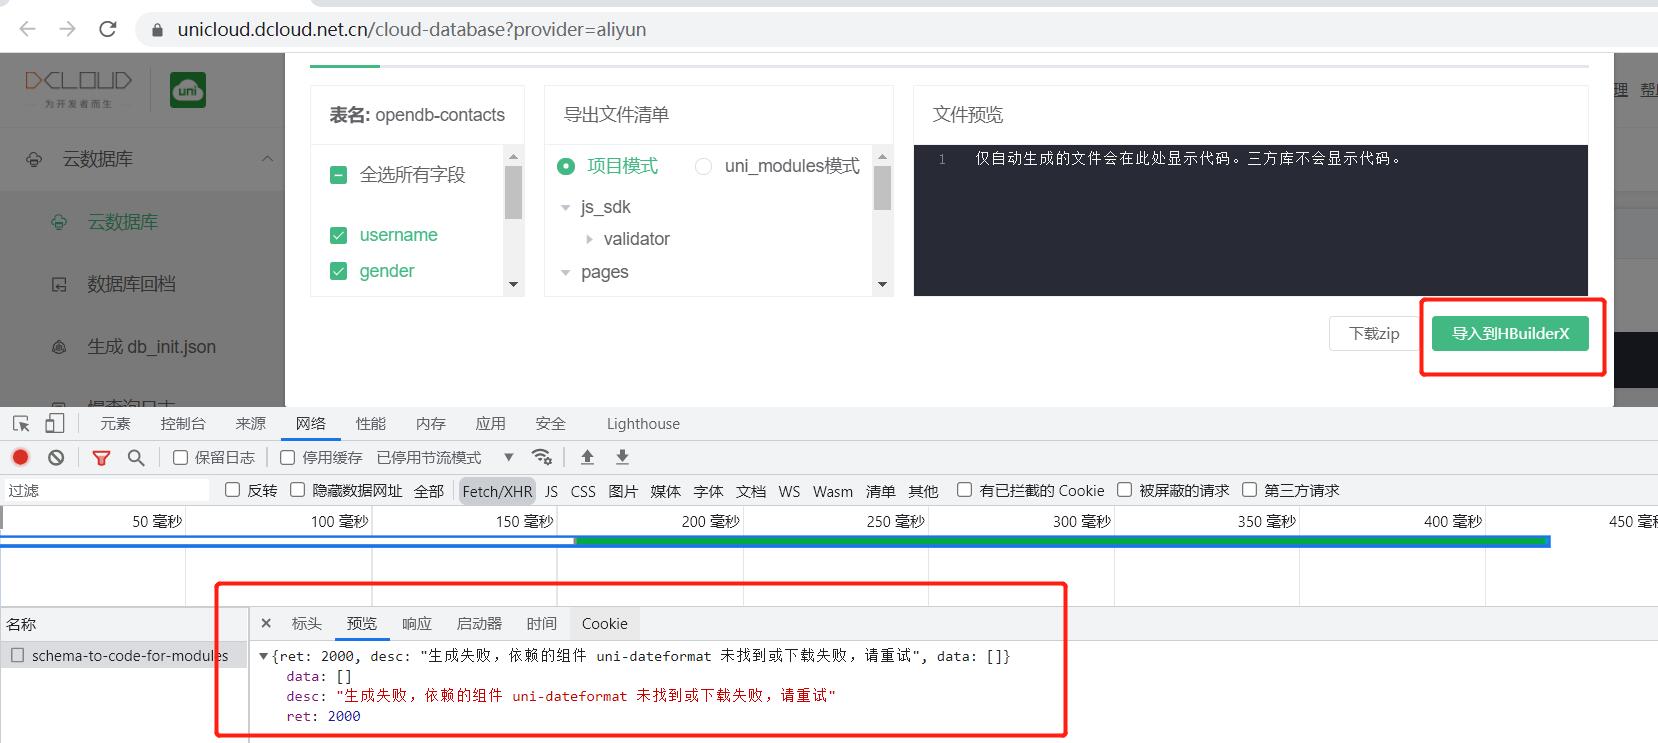Click the lock icon in address bar
The image size is (1658, 743).
tap(156, 30)
